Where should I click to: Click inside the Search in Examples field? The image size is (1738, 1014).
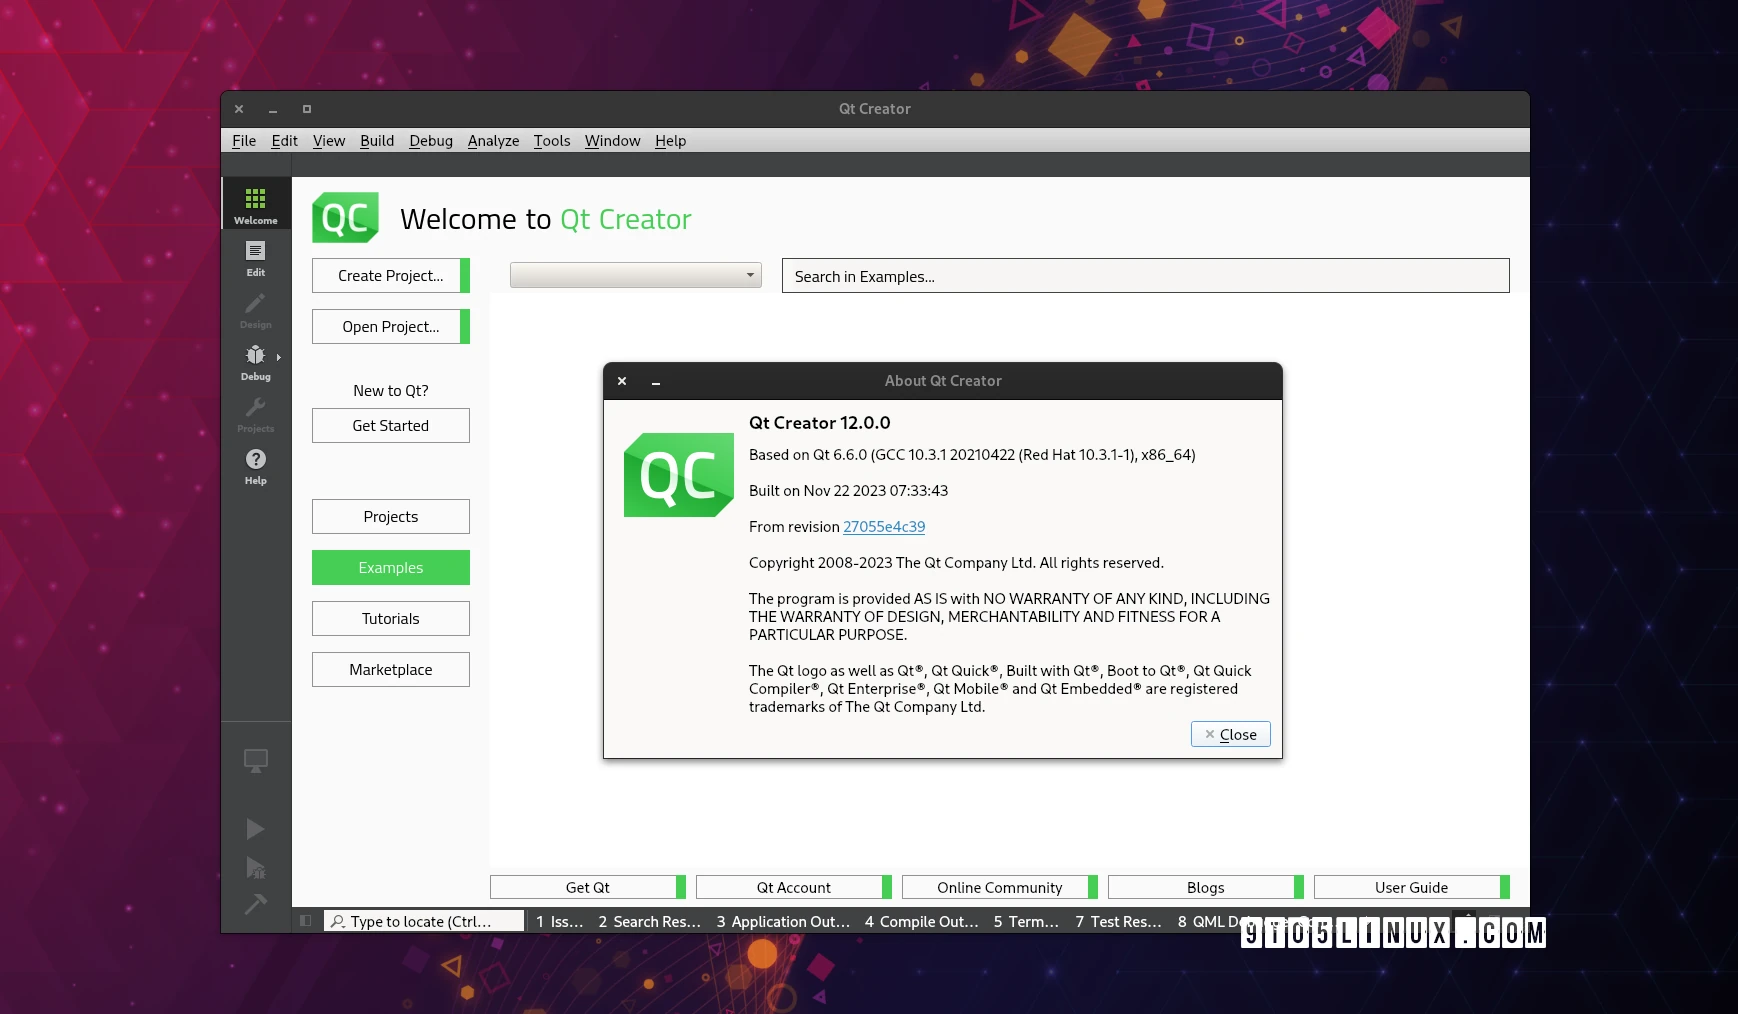(1145, 276)
